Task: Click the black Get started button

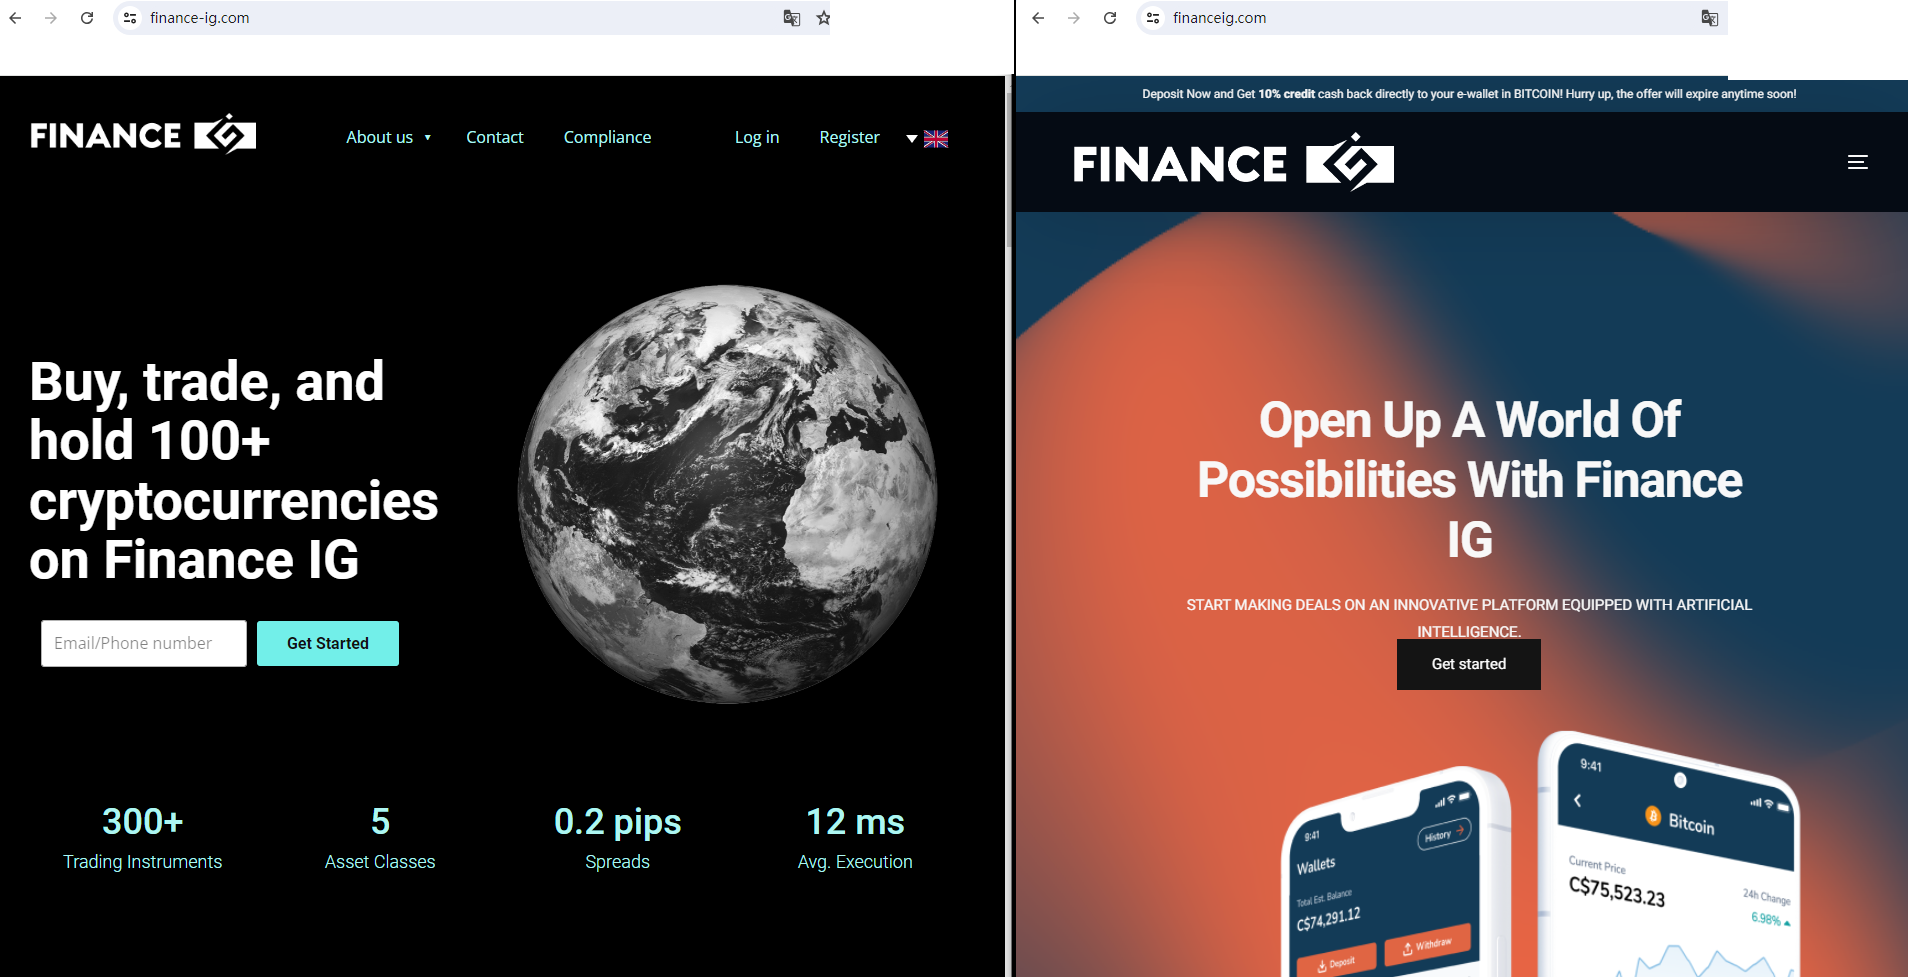Action: coord(1468,664)
